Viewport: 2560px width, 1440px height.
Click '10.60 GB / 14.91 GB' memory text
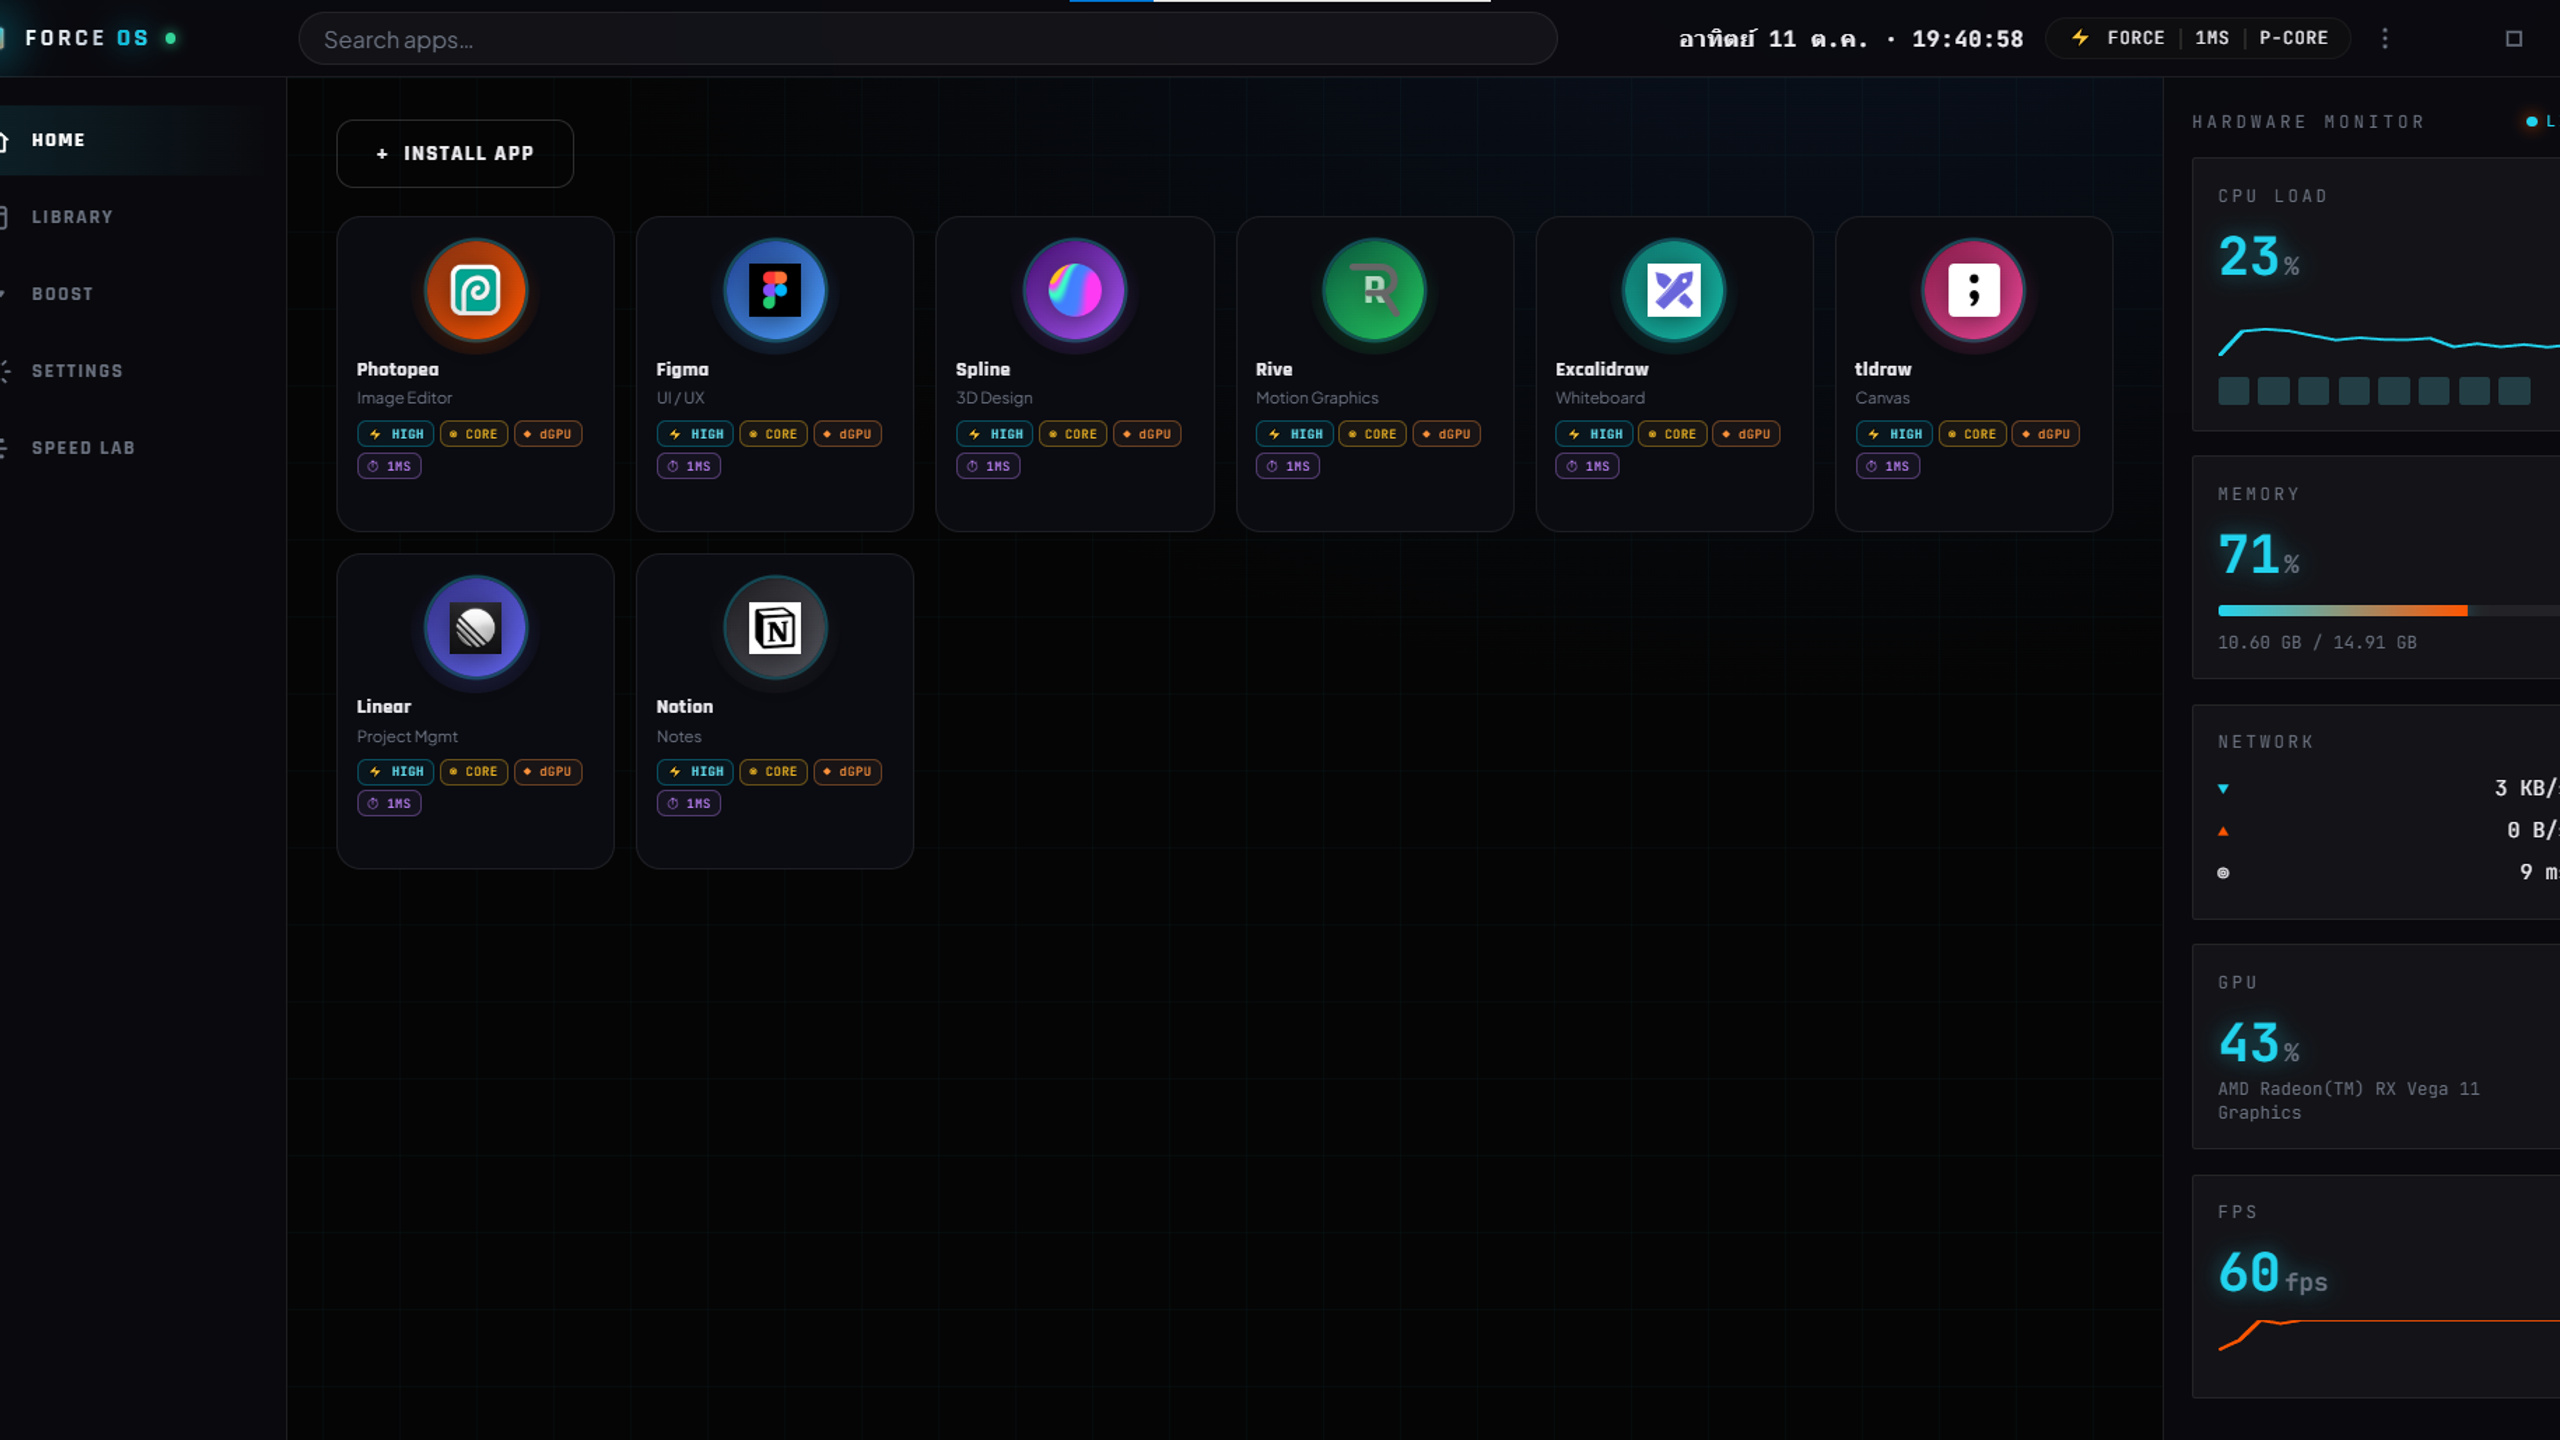coord(2317,643)
